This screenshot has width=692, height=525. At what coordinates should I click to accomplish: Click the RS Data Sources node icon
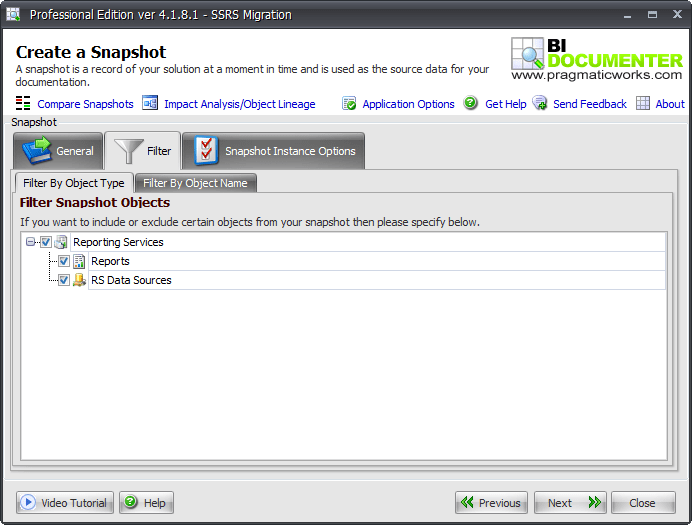click(x=79, y=280)
